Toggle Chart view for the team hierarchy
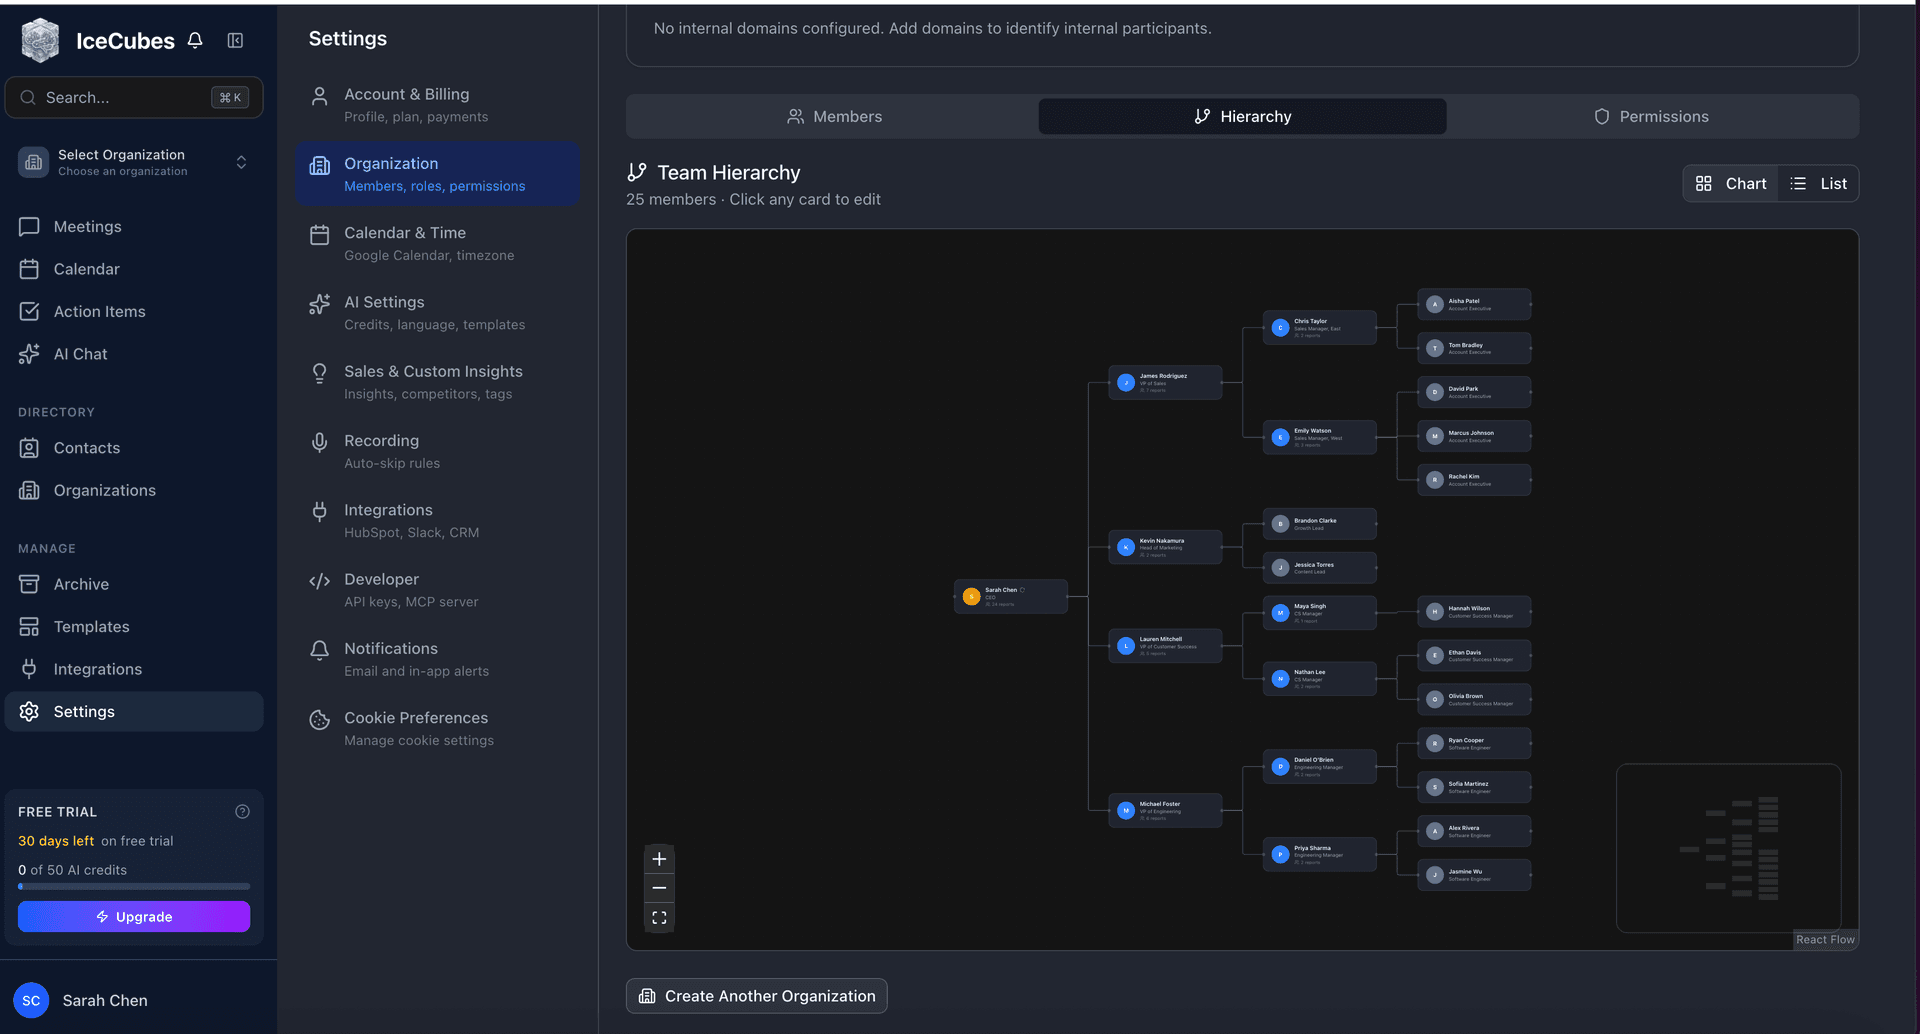Image resolution: width=1920 pixels, height=1034 pixels. click(1731, 183)
